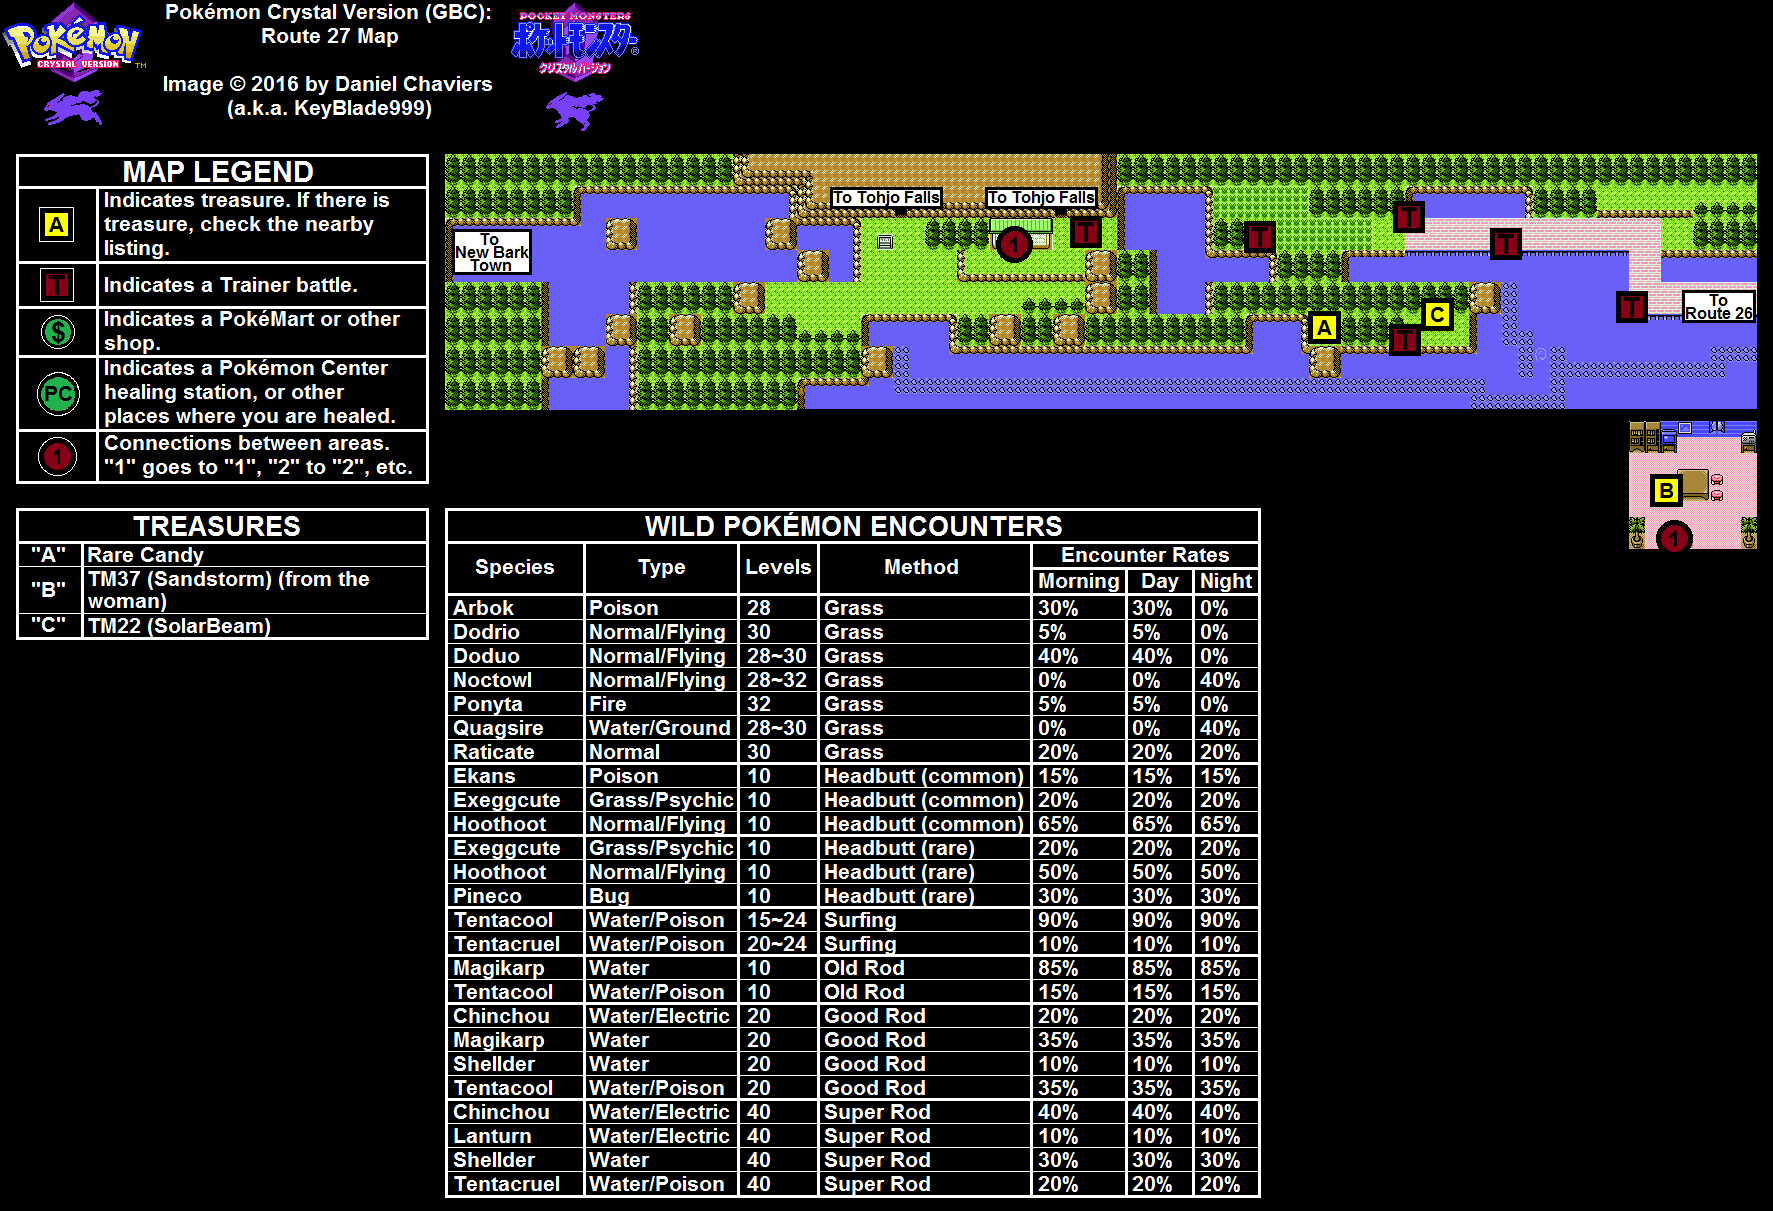The image size is (1773, 1211).
Task: Click the trainer marker between treasures A and C
Action: (x=1405, y=340)
